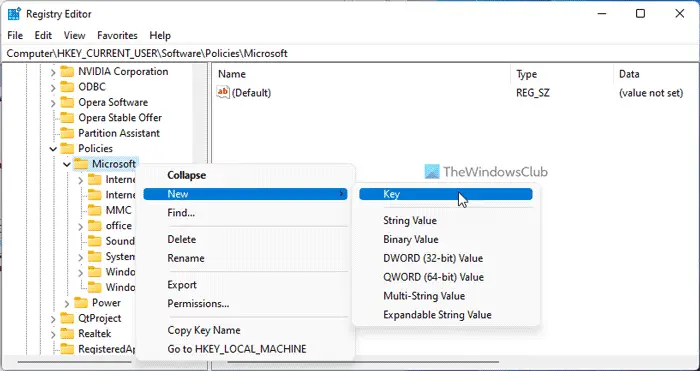The width and height of the screenshot is (700, 371).
Task: Select the (Default) value entry
Action: point(251,93)
